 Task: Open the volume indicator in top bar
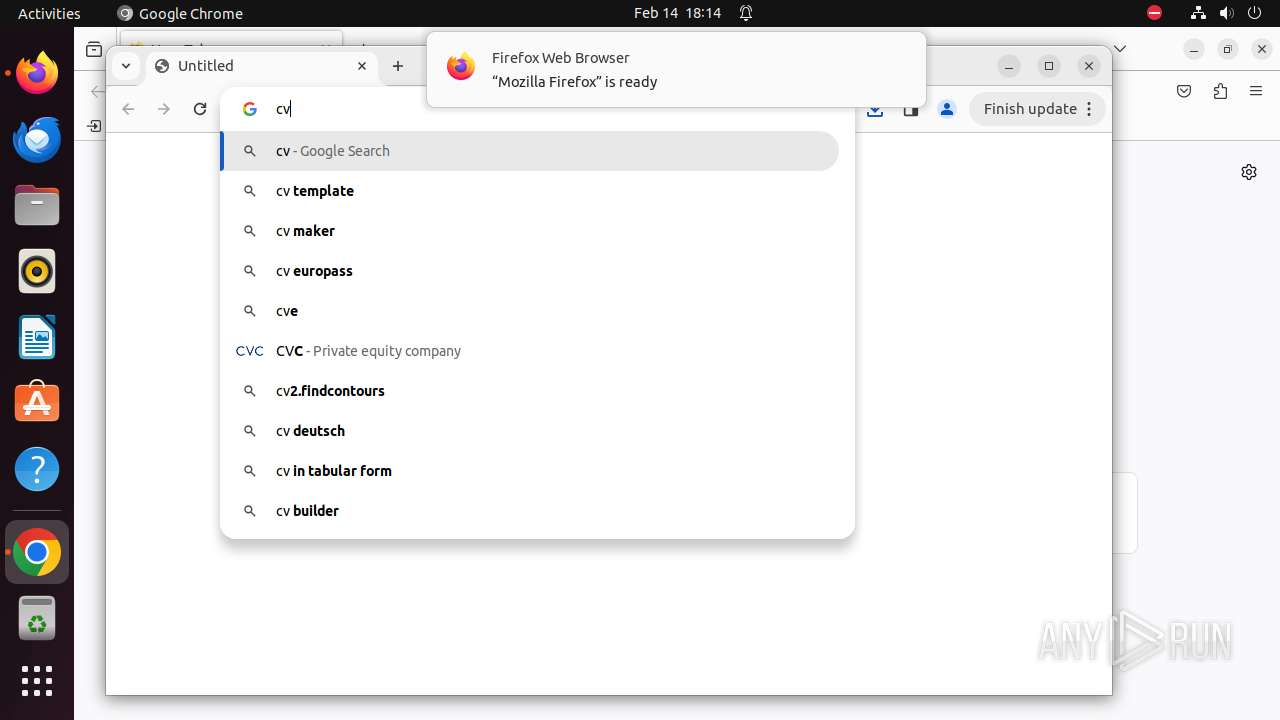coord(1226,13)
